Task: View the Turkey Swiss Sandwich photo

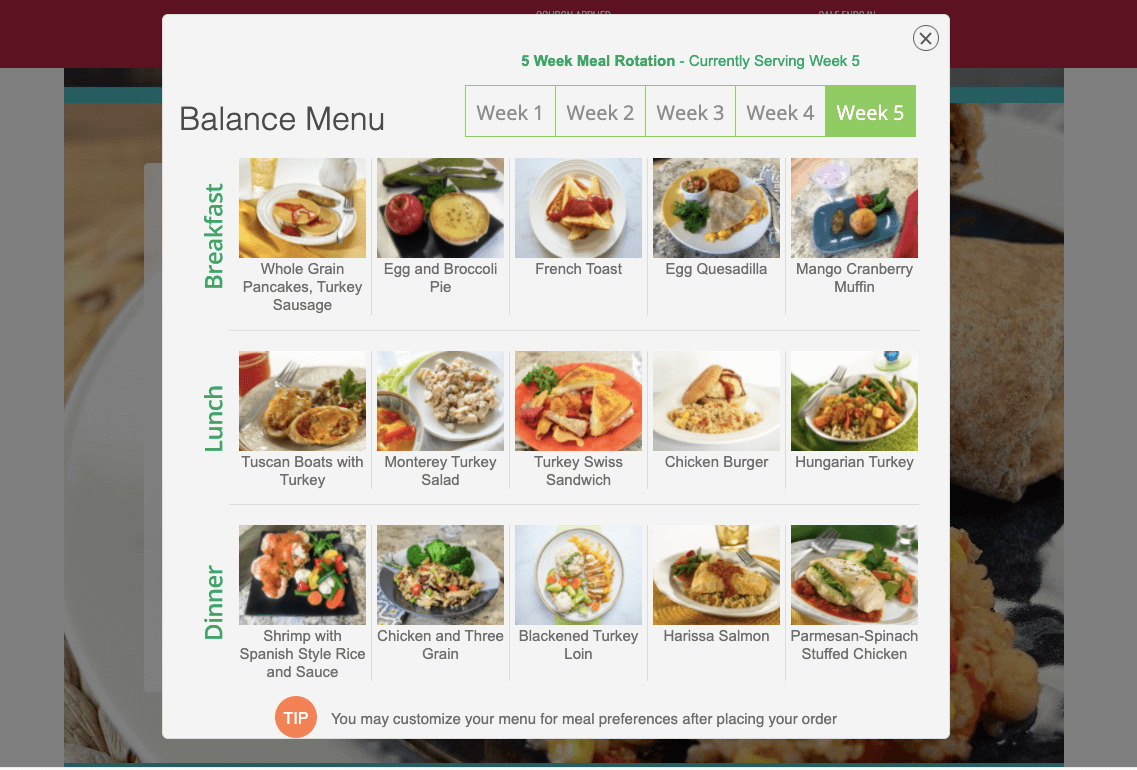Action: coord(578,401)
